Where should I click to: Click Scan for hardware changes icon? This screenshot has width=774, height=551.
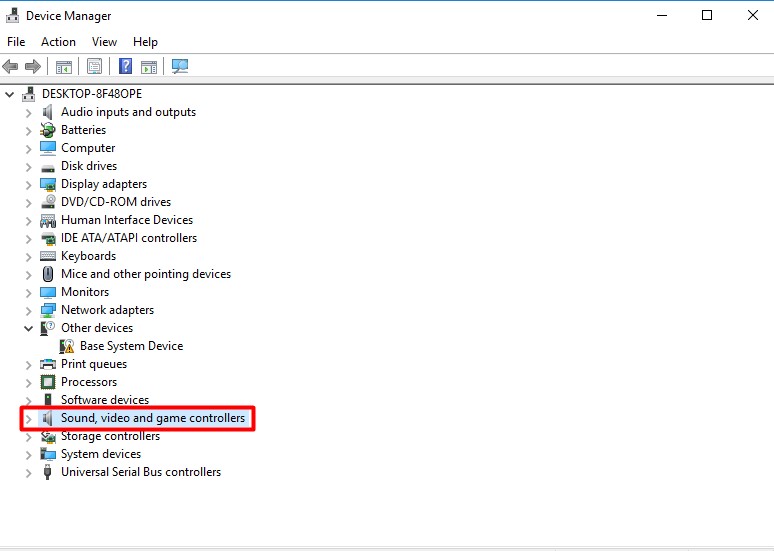tap(180, 67)
